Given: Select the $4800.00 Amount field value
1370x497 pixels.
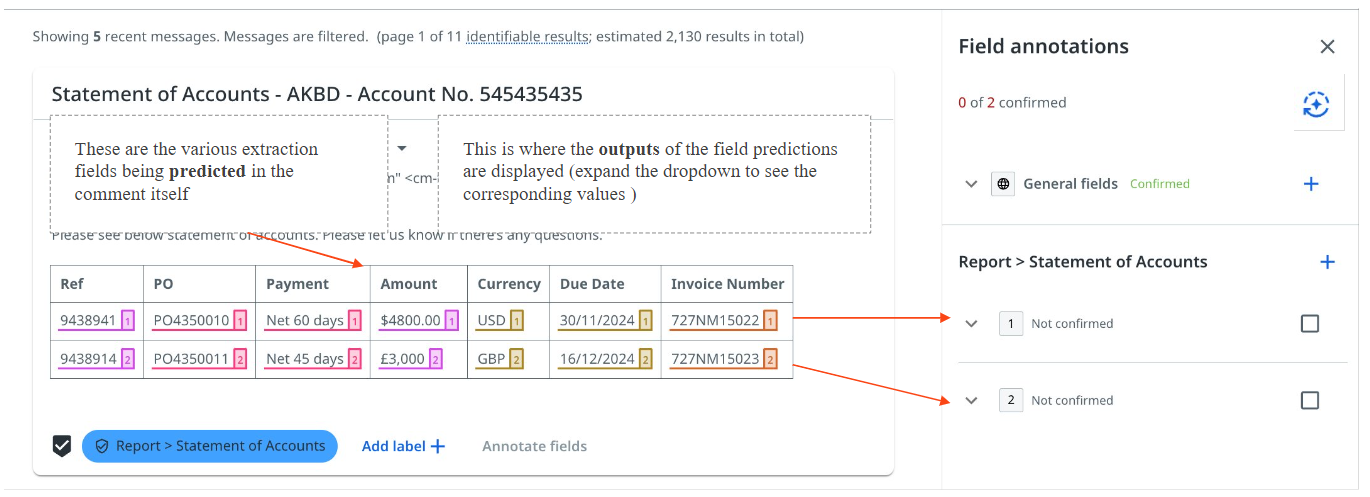Looking at the screenshot, I should [410, 321].
